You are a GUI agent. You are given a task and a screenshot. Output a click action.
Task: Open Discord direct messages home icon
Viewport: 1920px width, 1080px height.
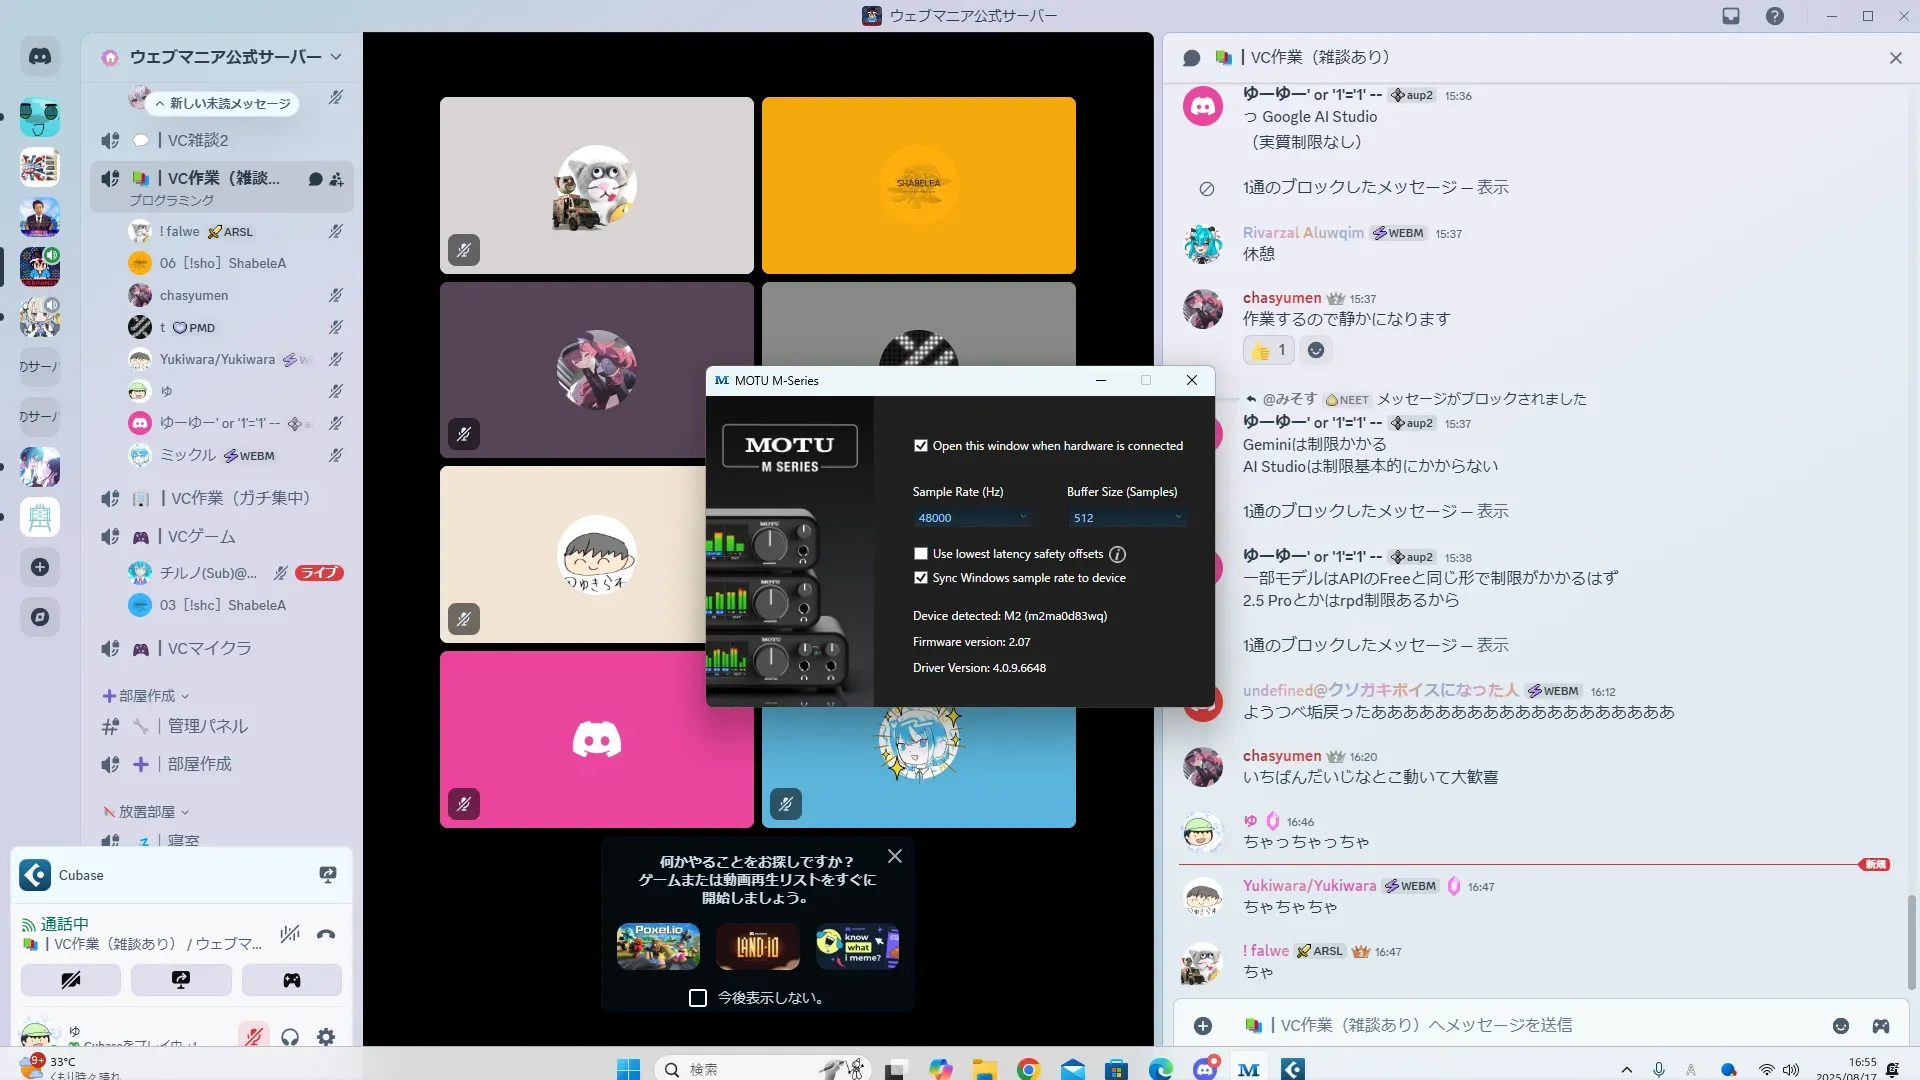pos(40,57)
